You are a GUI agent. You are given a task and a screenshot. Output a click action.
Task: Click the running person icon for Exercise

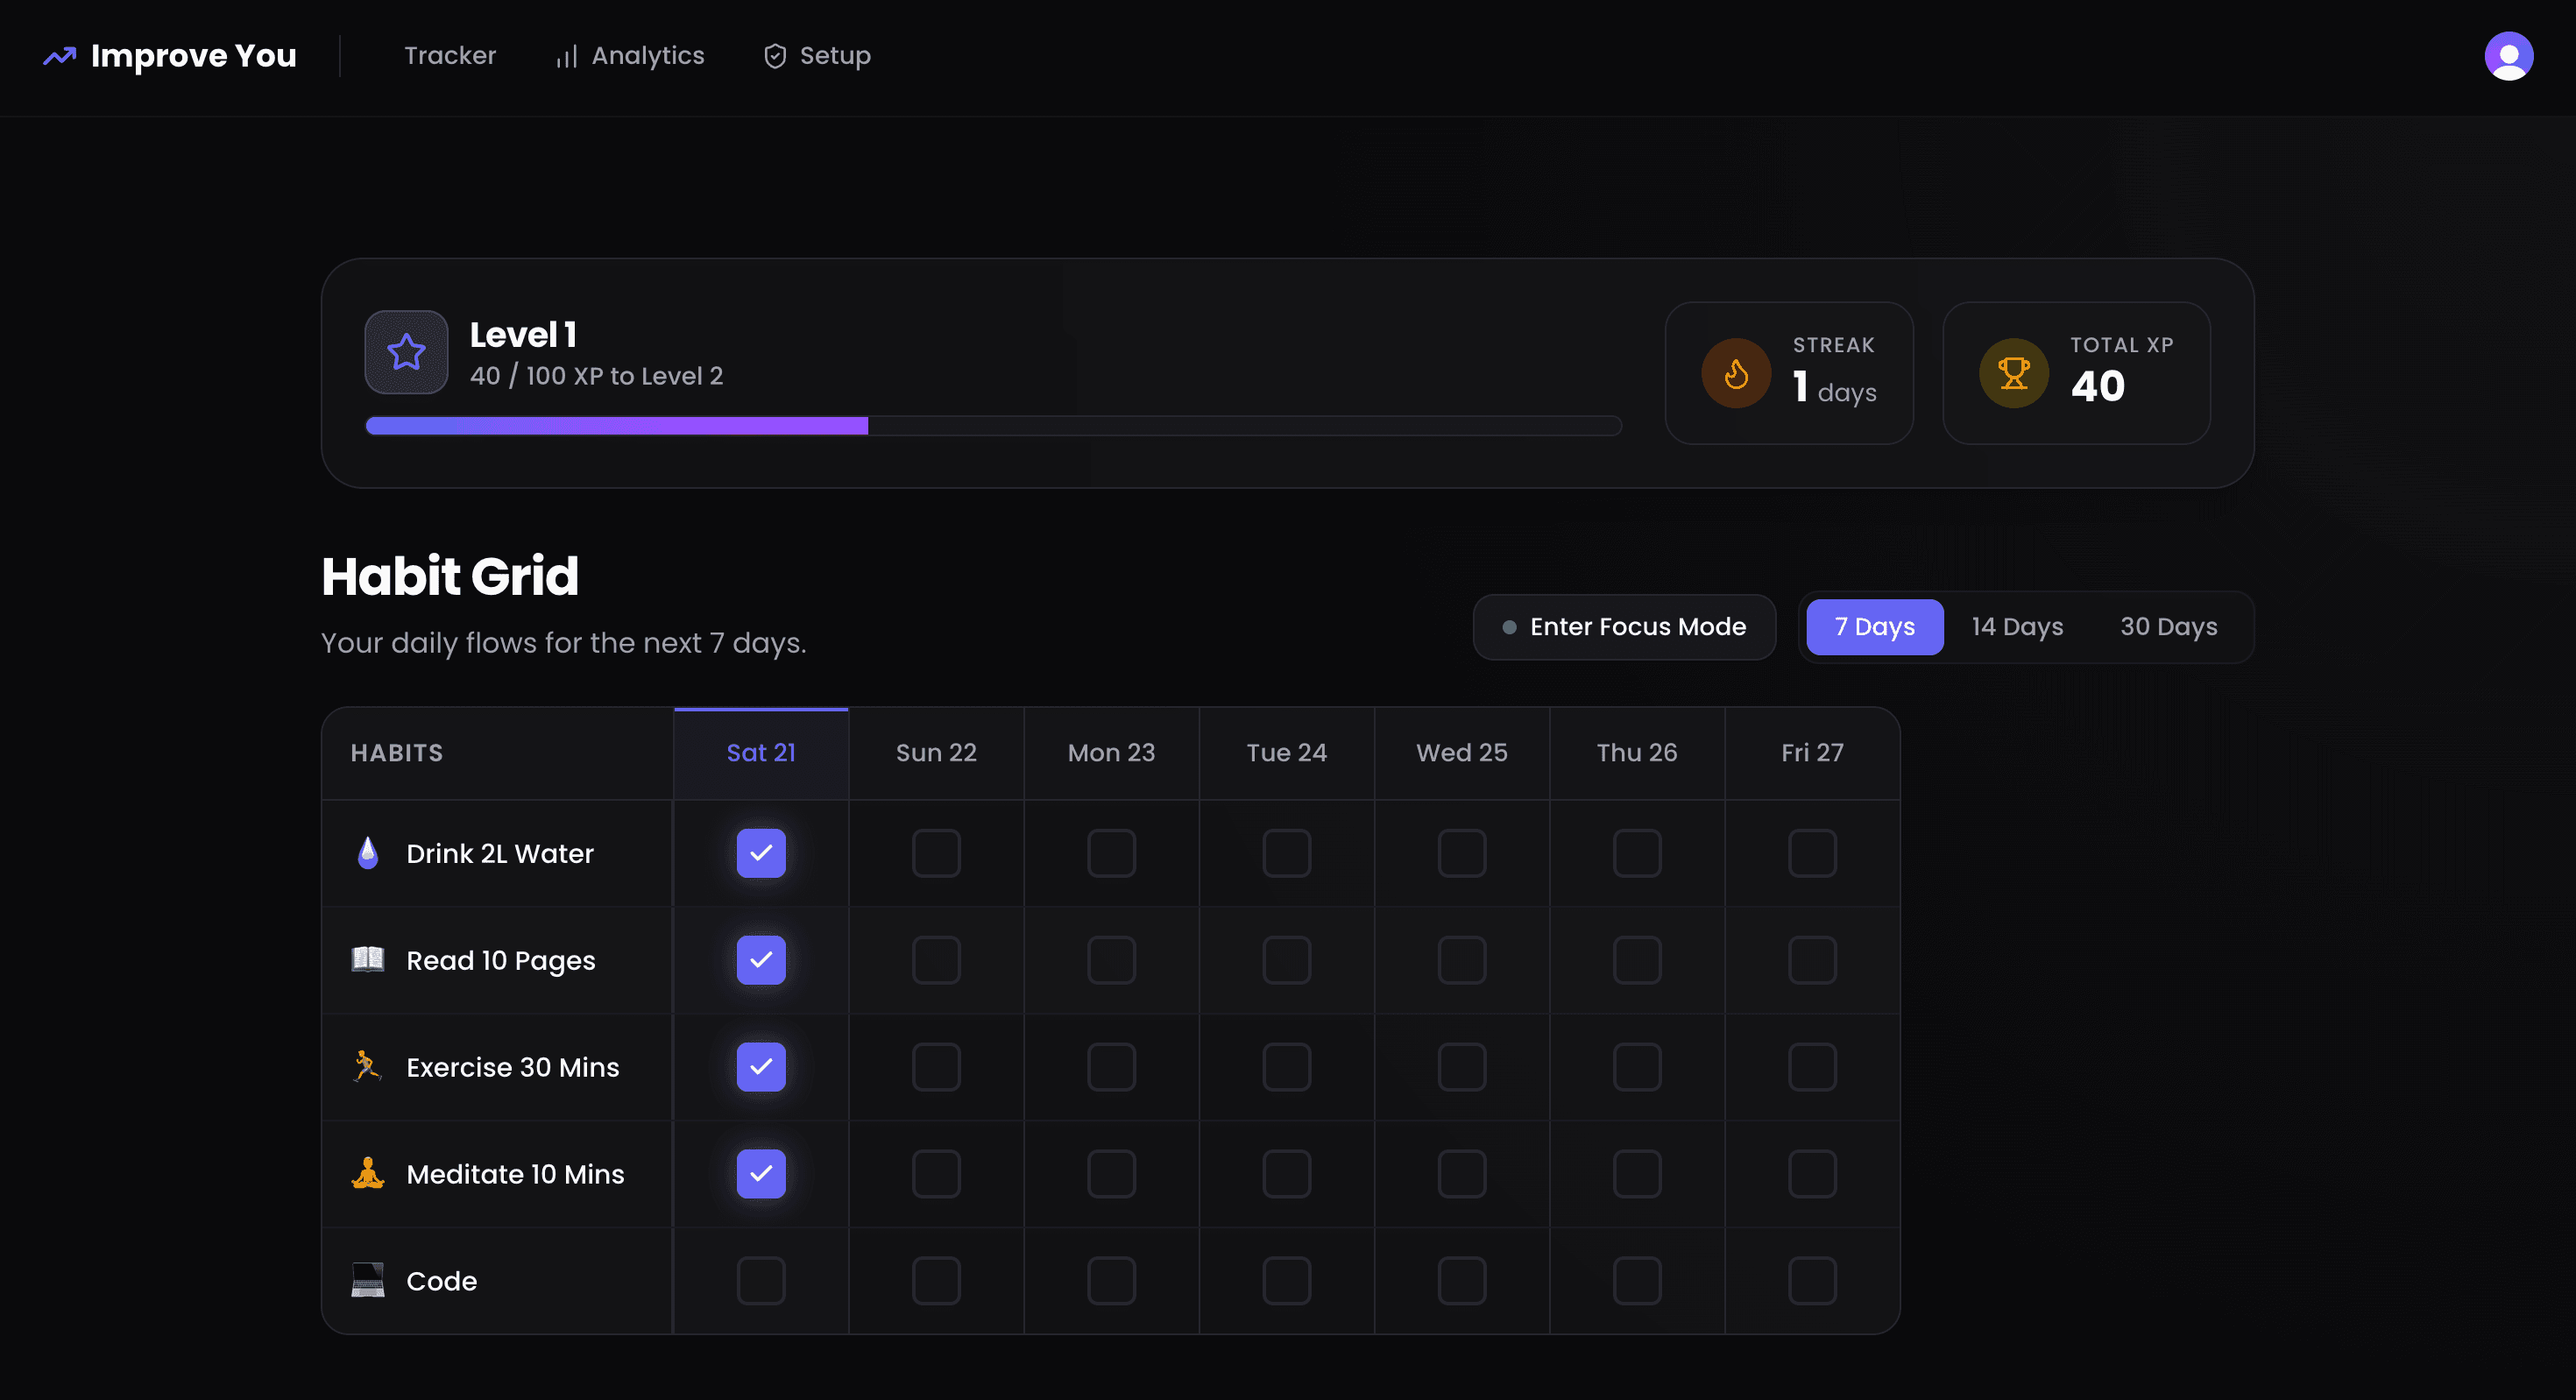pos(367,1067)
